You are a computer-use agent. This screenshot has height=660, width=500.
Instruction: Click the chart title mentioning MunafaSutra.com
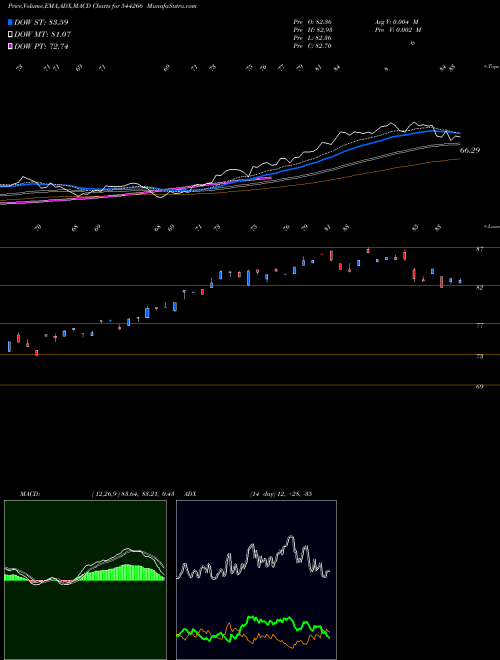(102, 6)
